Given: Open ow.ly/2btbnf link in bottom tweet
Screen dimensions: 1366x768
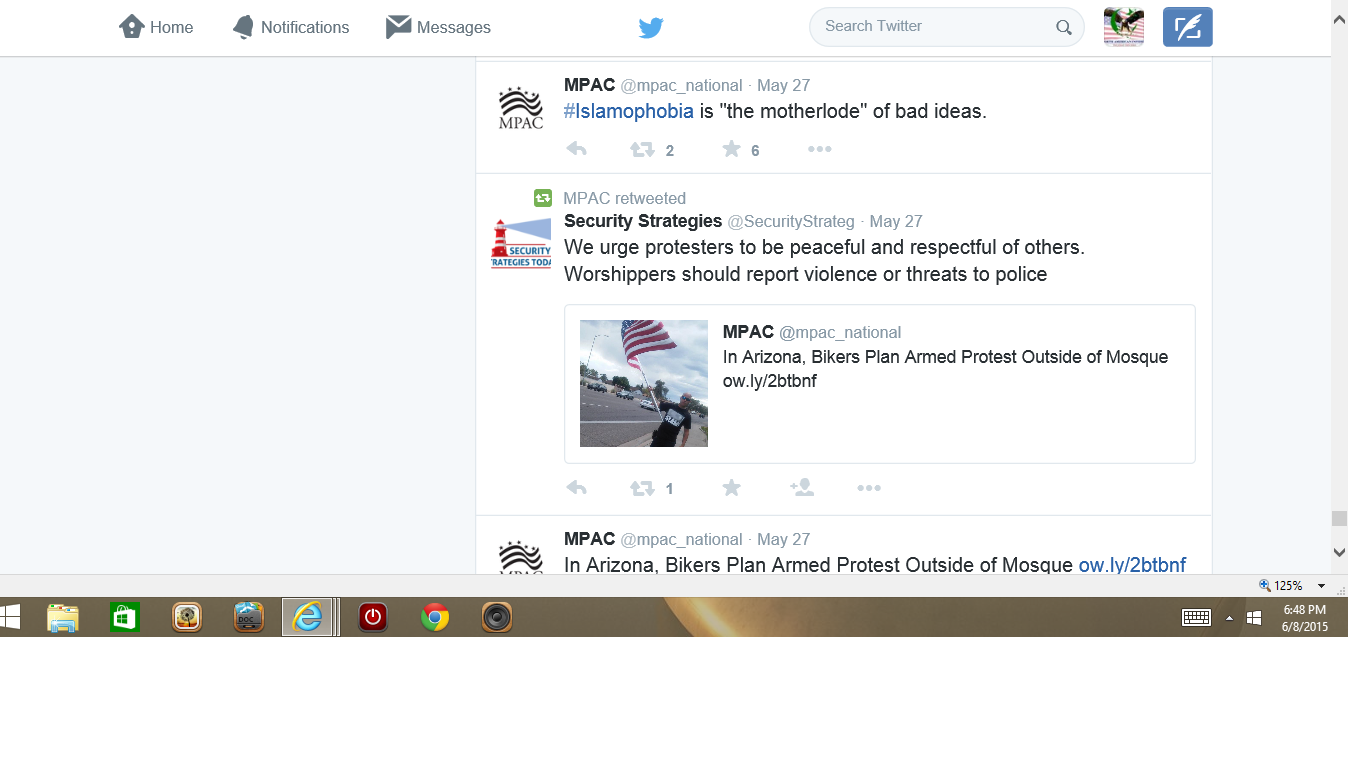Looking at the screenshot, I should point(1132,565).
